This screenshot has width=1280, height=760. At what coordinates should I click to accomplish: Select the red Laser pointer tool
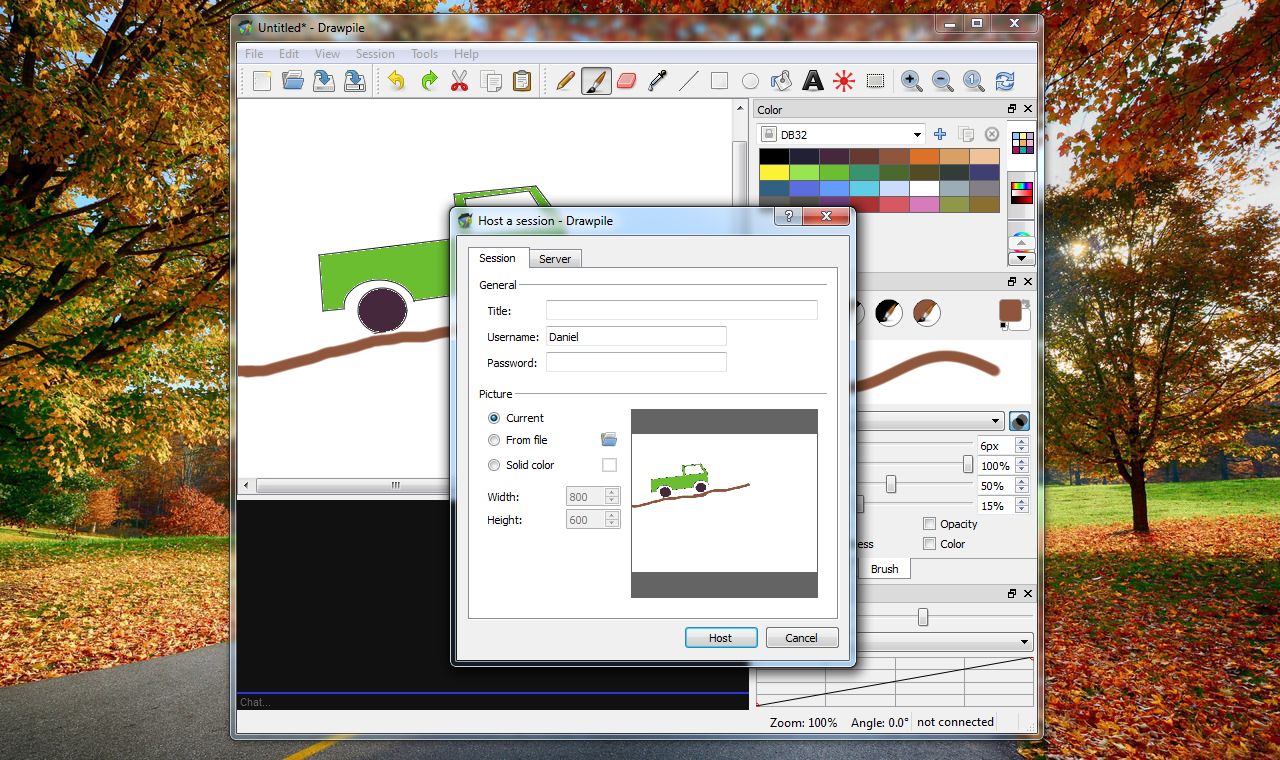(844, 81)
